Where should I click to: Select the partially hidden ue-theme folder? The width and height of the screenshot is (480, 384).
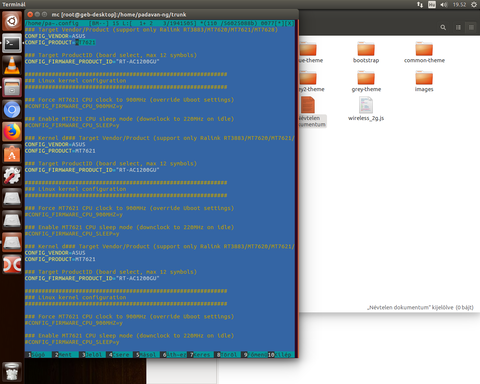coord(311,52)
